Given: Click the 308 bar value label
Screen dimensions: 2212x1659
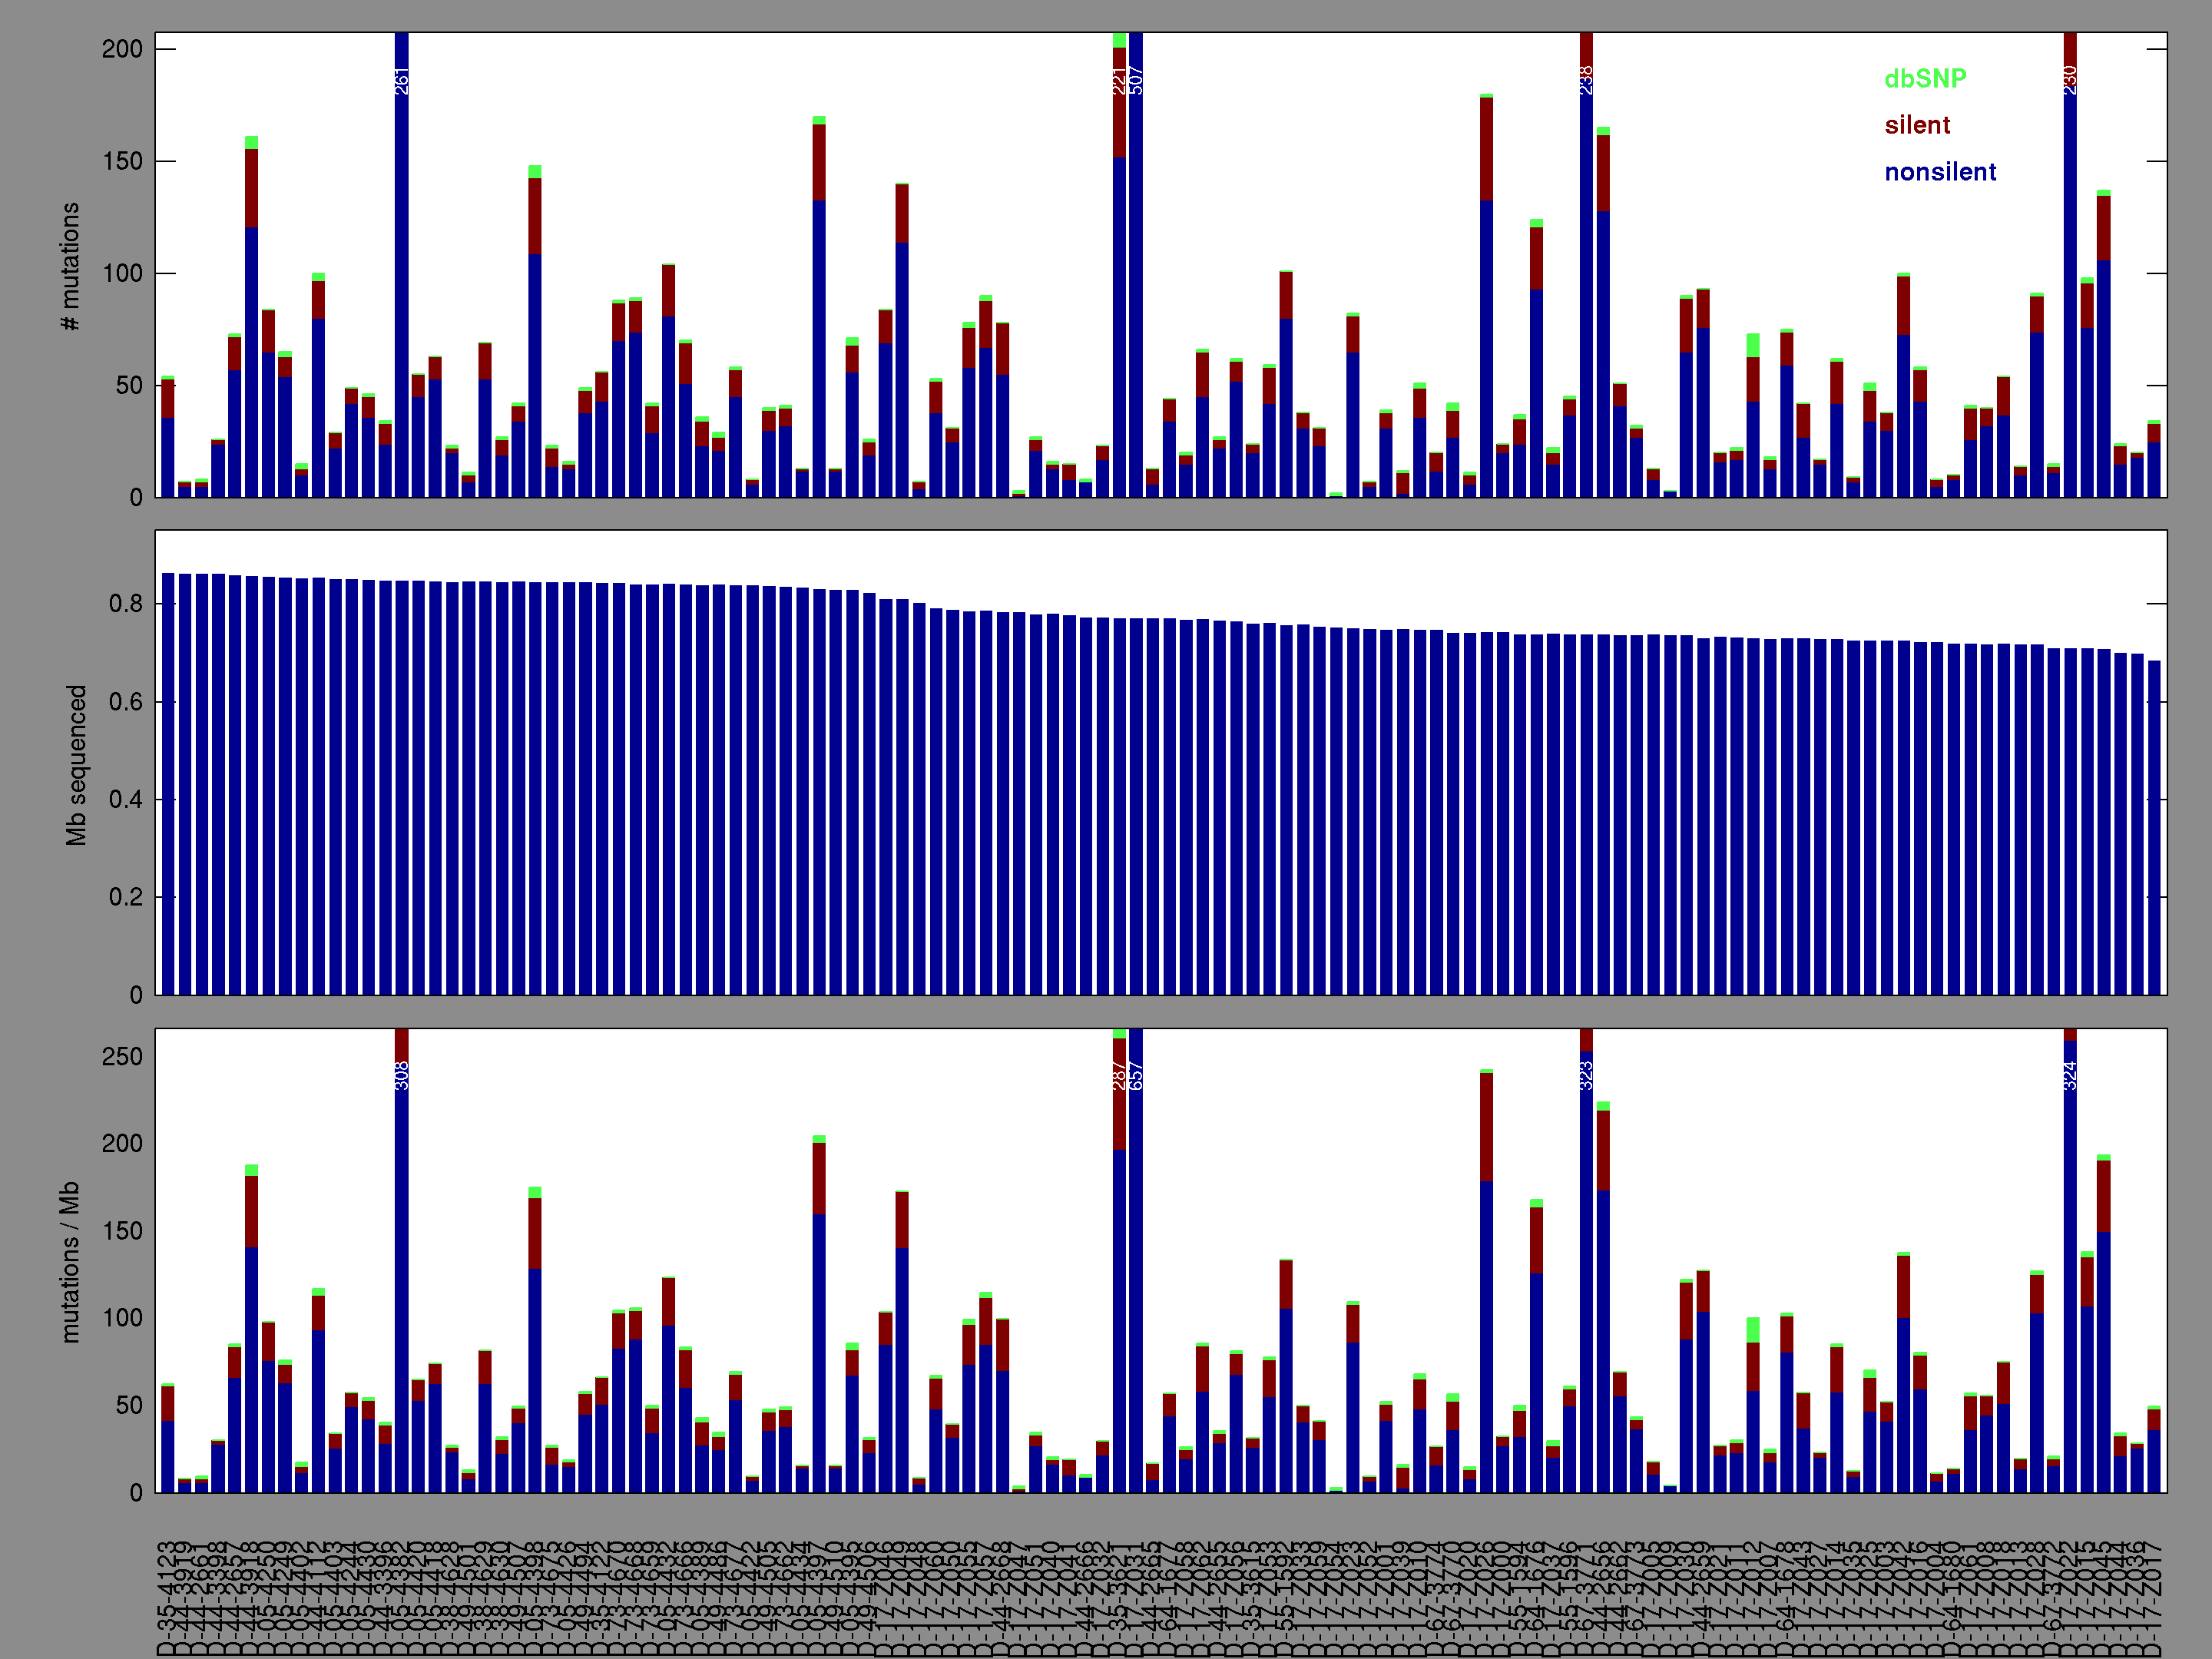Looking at the screenshot, I should [402, 1076].
